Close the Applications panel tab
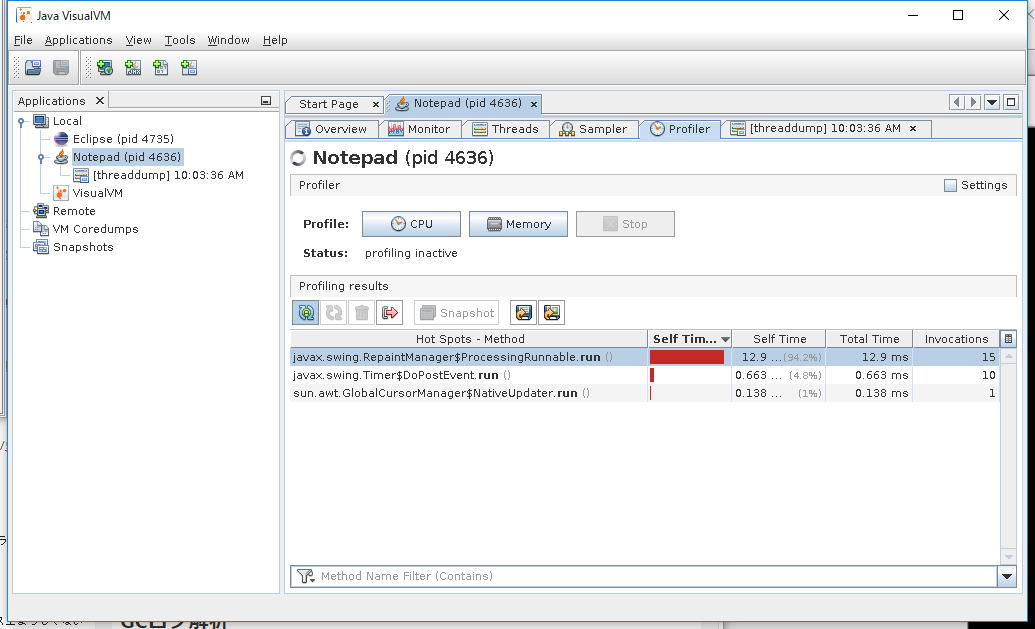 click(100, 100)
